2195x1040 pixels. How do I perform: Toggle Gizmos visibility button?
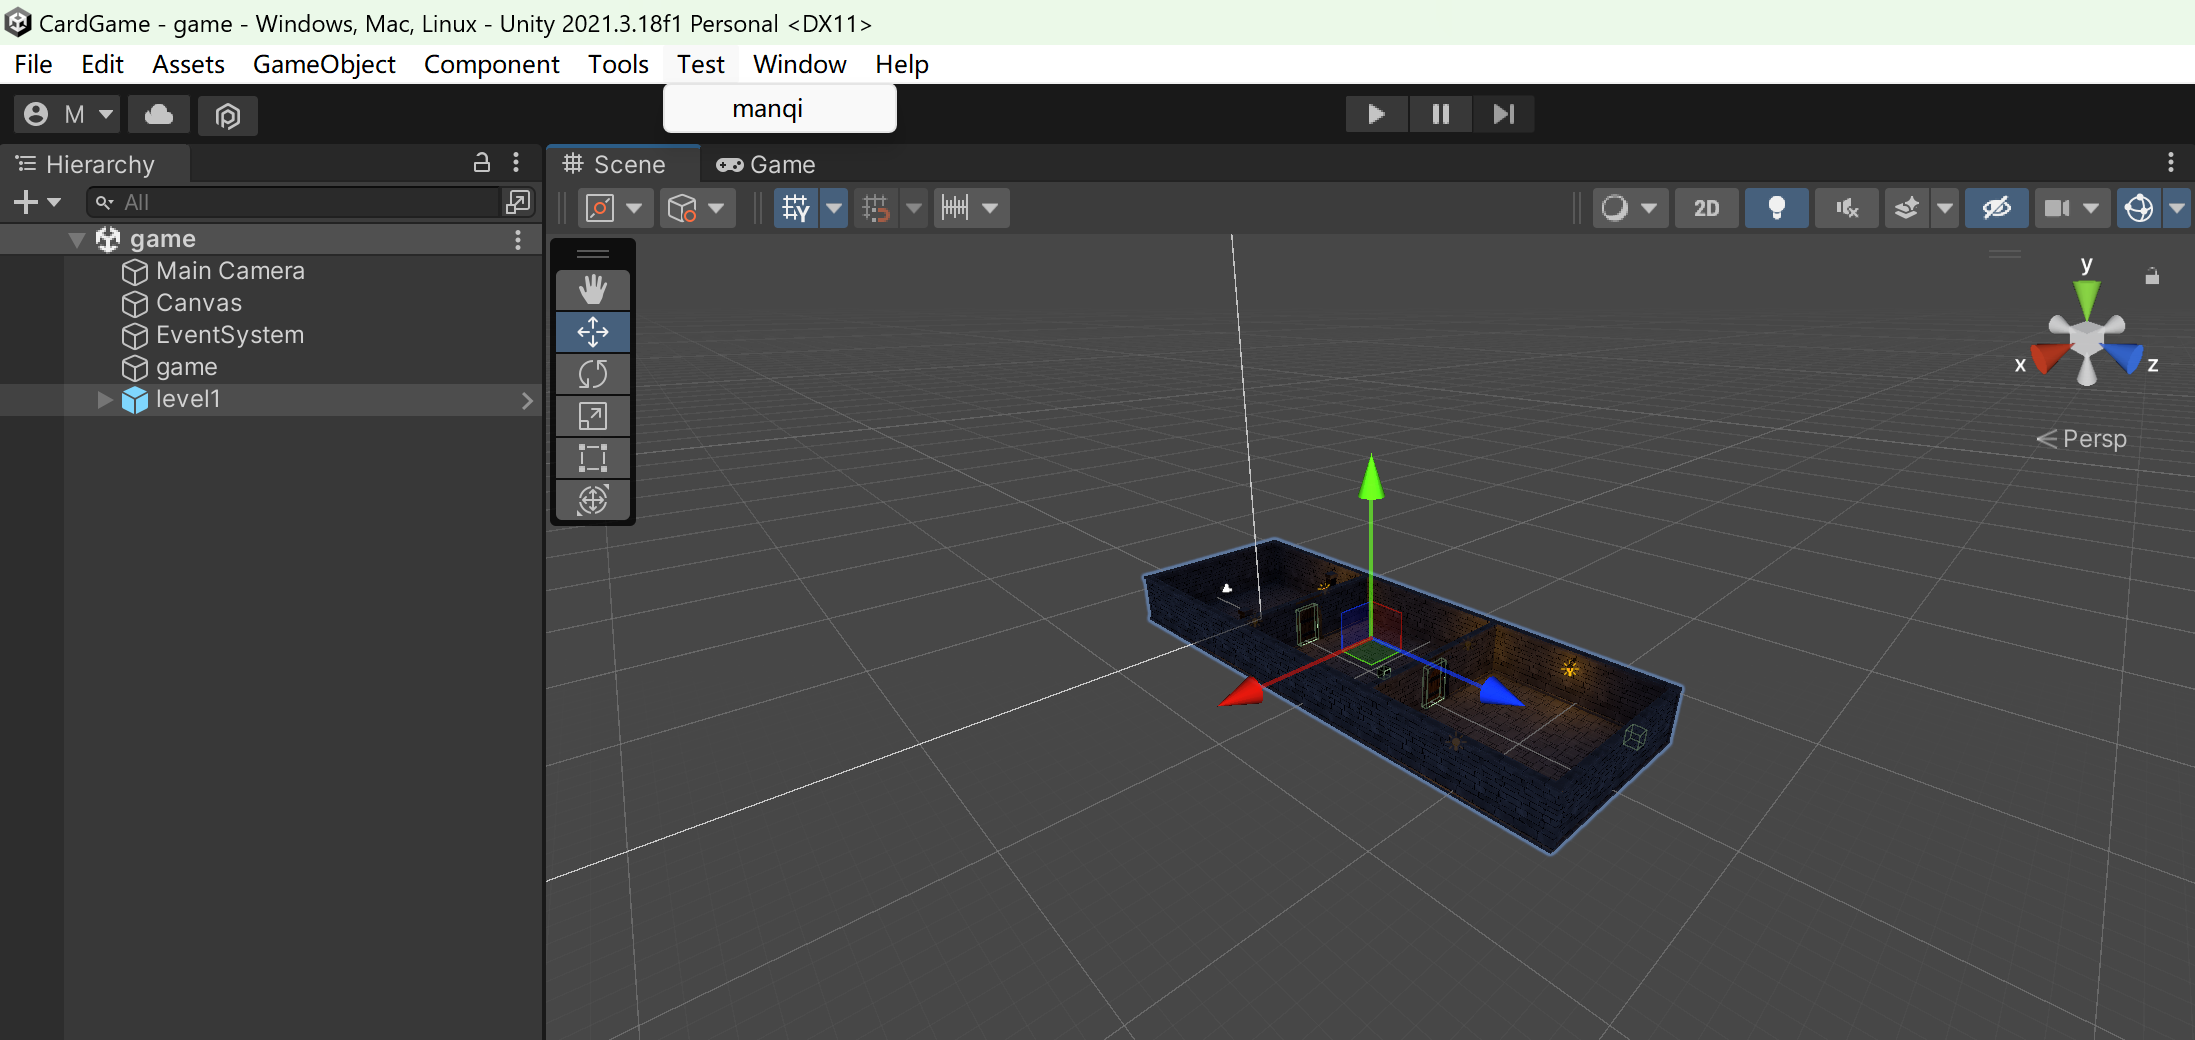click(2139, 208)
